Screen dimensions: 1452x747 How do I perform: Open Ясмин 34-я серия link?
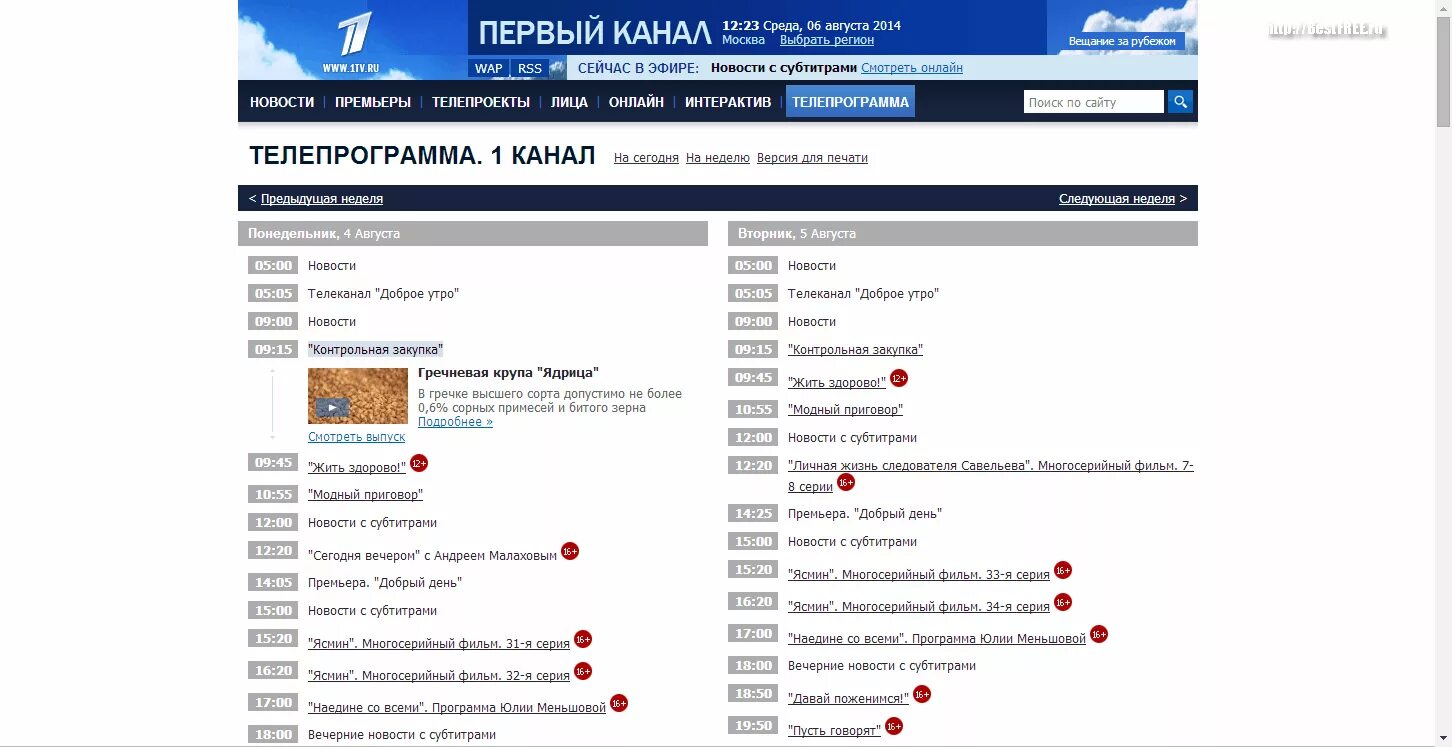919,607
